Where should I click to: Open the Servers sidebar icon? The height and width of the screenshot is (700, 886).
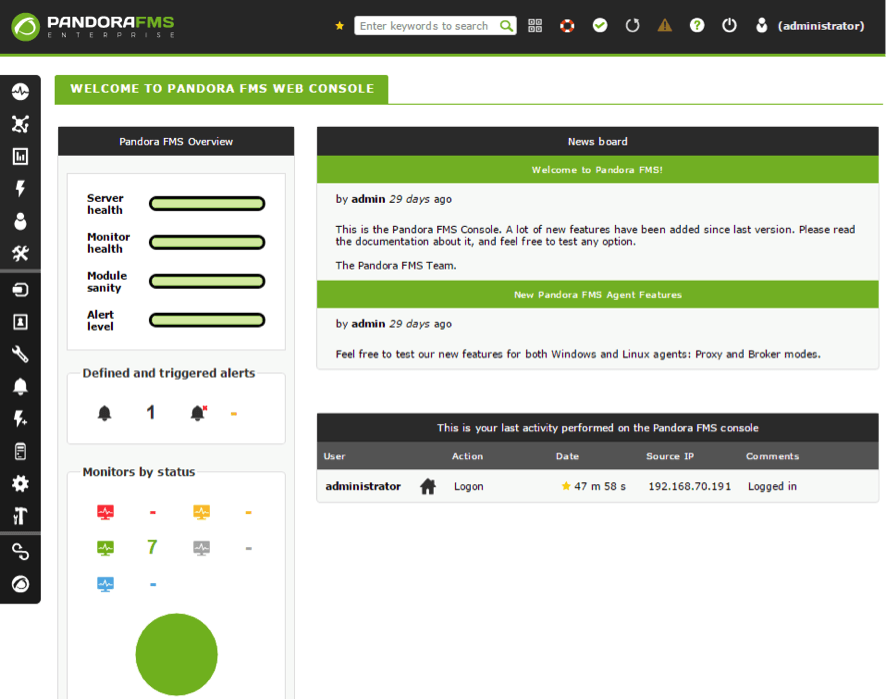pyautogui.click(x=20, y=451)
